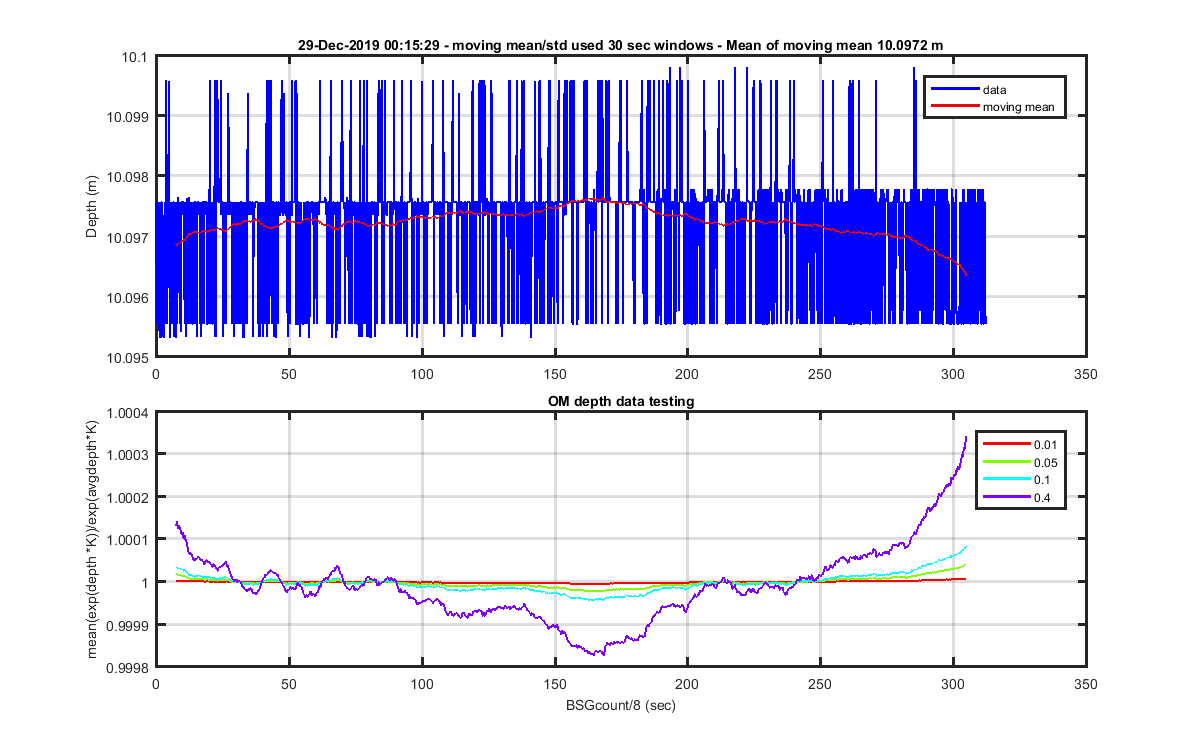
Task: Click the '50' x-axis tick under bottom plot
Action: pyautogui.click(x=288, y=684)
